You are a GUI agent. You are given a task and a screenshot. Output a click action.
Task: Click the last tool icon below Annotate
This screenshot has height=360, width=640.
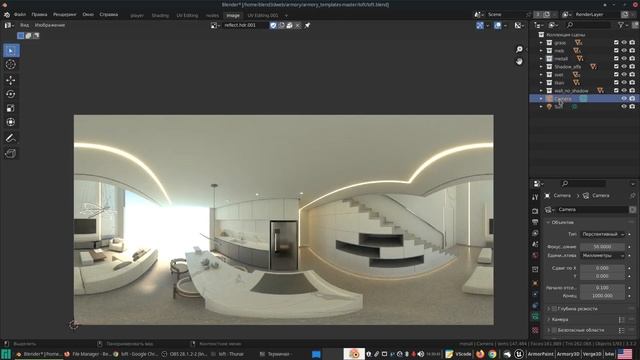coord(11,153)
